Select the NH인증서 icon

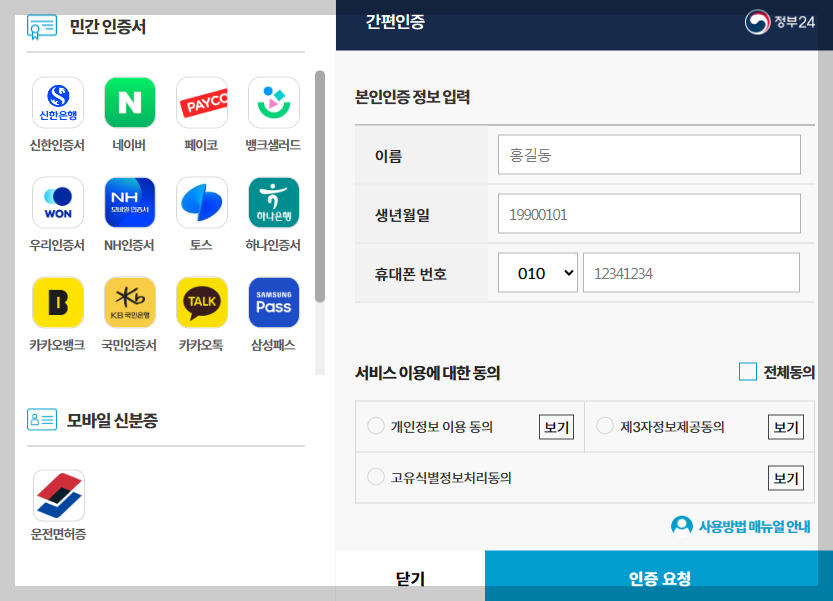pyautogui.click(x=129, y=203)
